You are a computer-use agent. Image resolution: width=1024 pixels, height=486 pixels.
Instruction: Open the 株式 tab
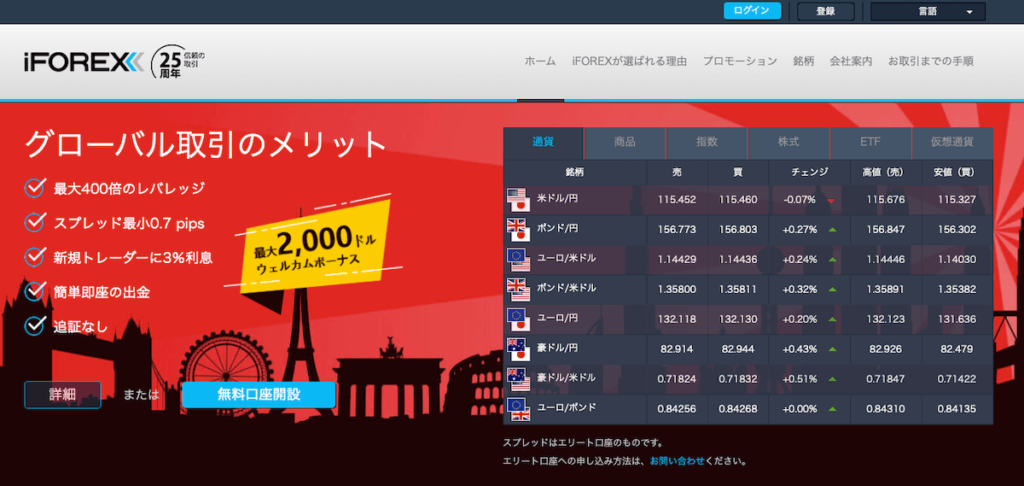click(788, 142)
